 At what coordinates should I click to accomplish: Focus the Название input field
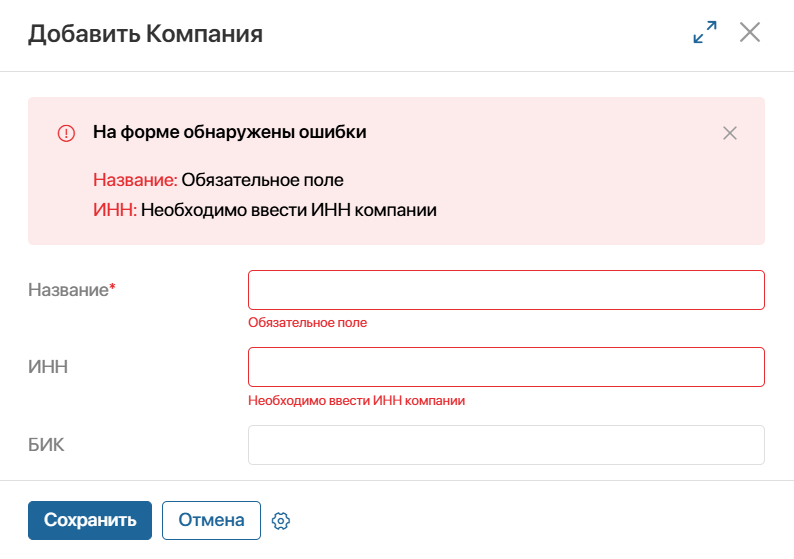click(506, 290)
